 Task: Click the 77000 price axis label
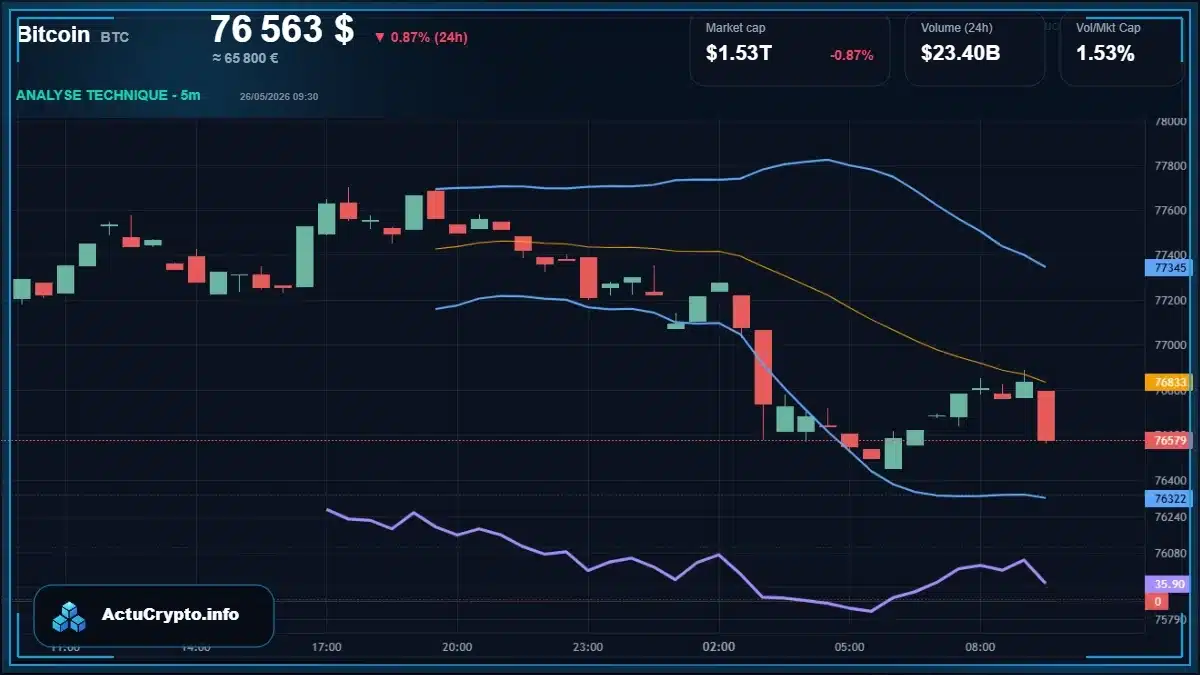1170,345
